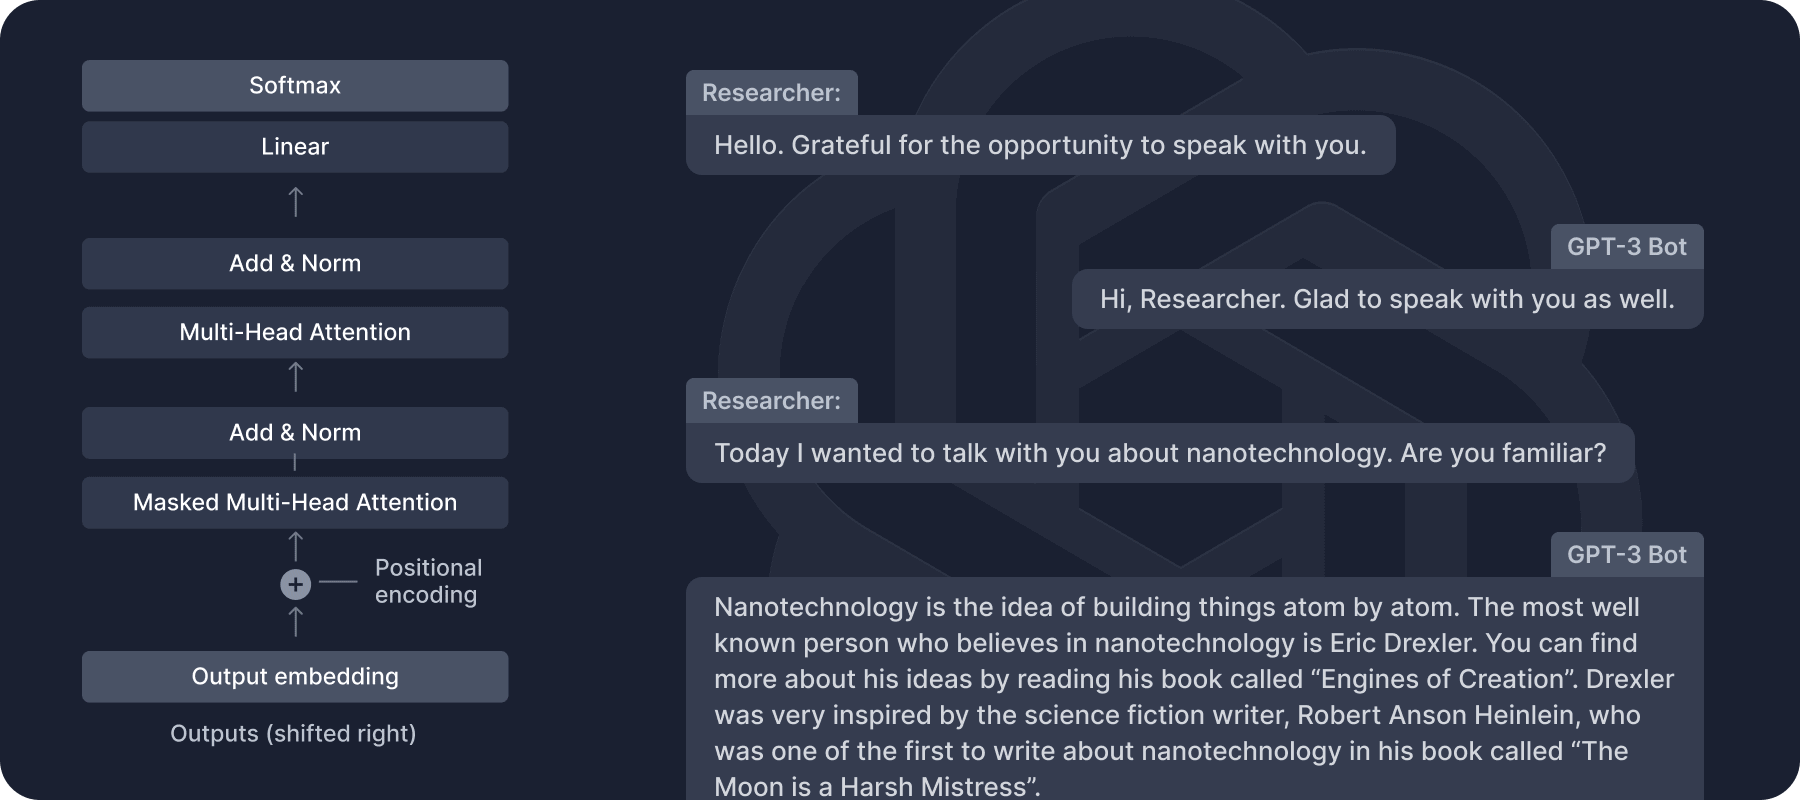Viewport: 1800px width, 800px height.
Task: Select the Masked Multi-Head Attention block
Action: [295, 503]
